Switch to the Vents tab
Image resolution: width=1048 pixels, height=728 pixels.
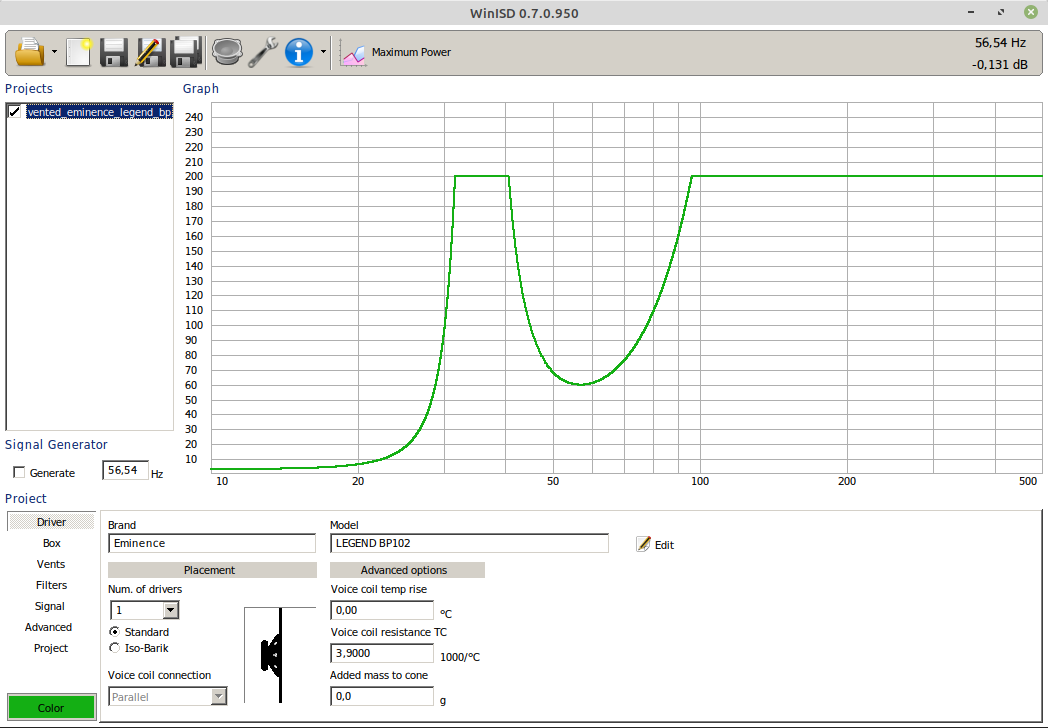pyautogui.click(x=51, y=564)
